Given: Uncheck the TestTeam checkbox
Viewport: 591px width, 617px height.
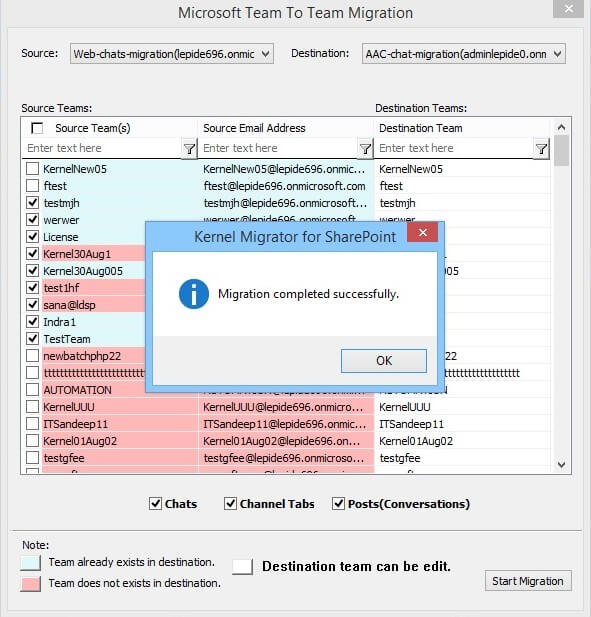Looking at the screenshot, I should tap(32, 338).
